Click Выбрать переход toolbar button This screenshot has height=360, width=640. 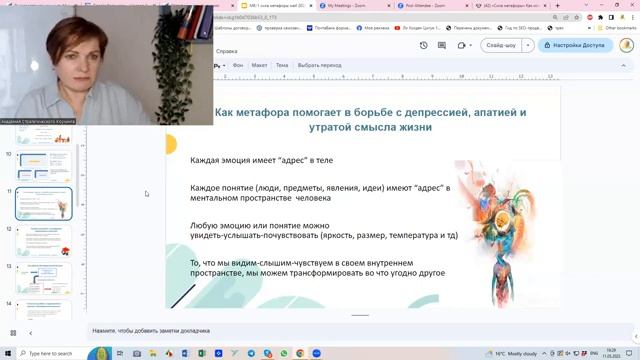coord(320,65)
